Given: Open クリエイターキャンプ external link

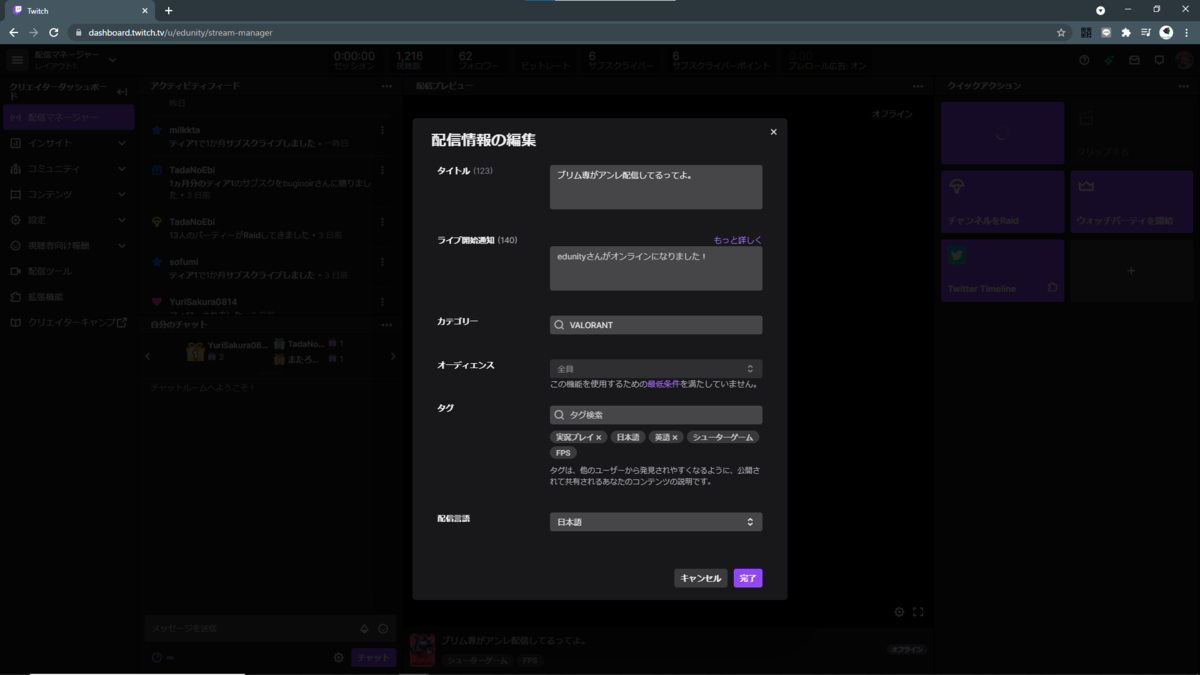Looking at the screenshot, I should coord(67,322).
